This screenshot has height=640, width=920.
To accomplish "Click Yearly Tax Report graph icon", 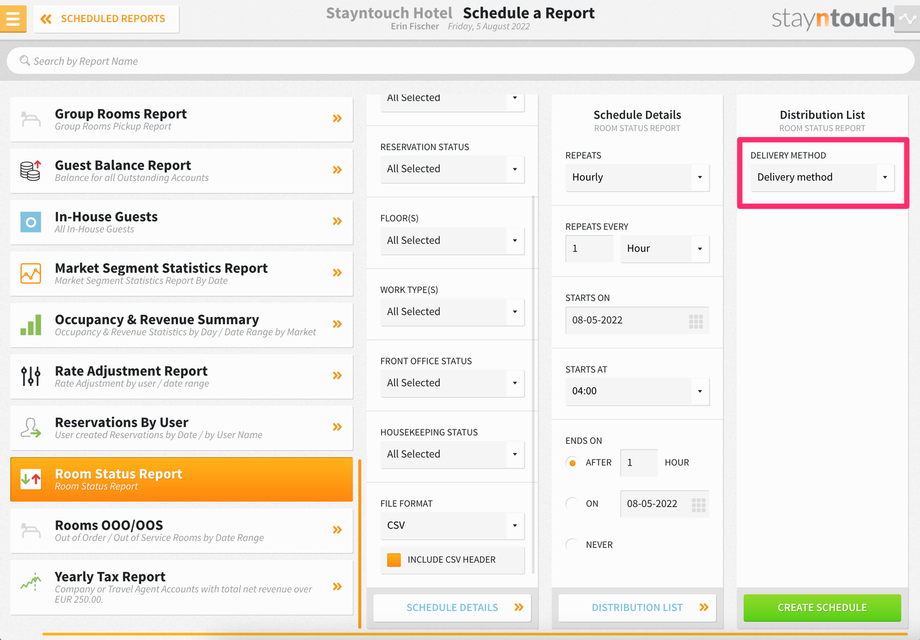I will [31, 581].
